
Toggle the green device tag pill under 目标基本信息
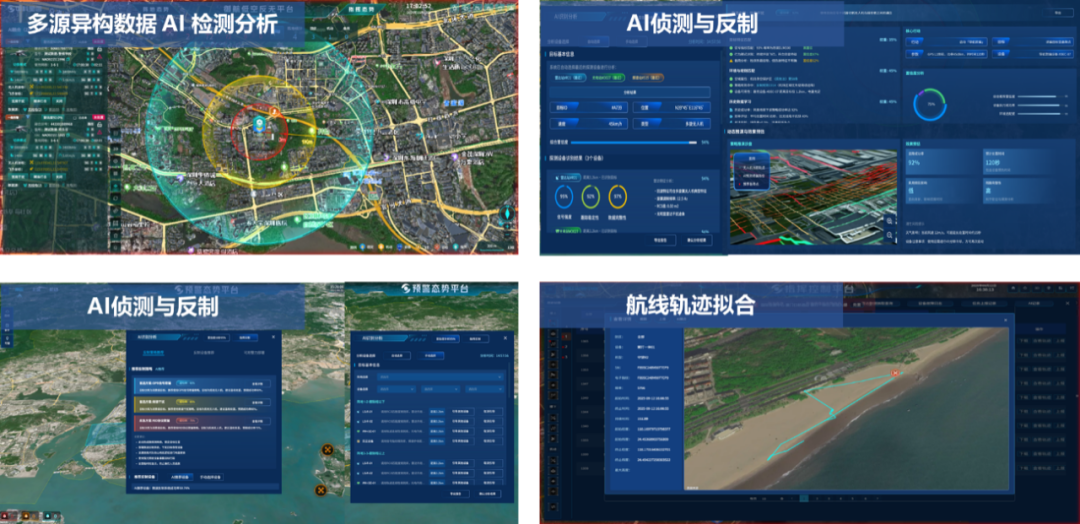605,76
